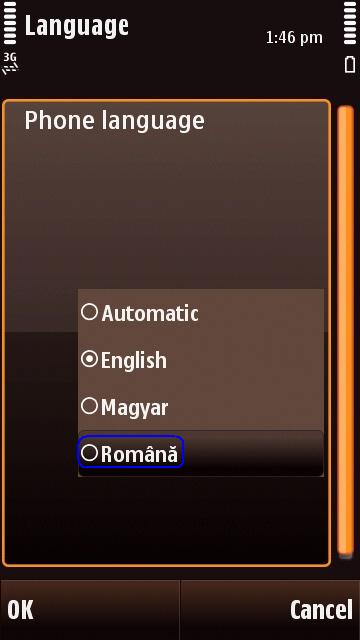The image size is (360, 640).
Task: Select the Automatic radio button
Action: (89, 312)
